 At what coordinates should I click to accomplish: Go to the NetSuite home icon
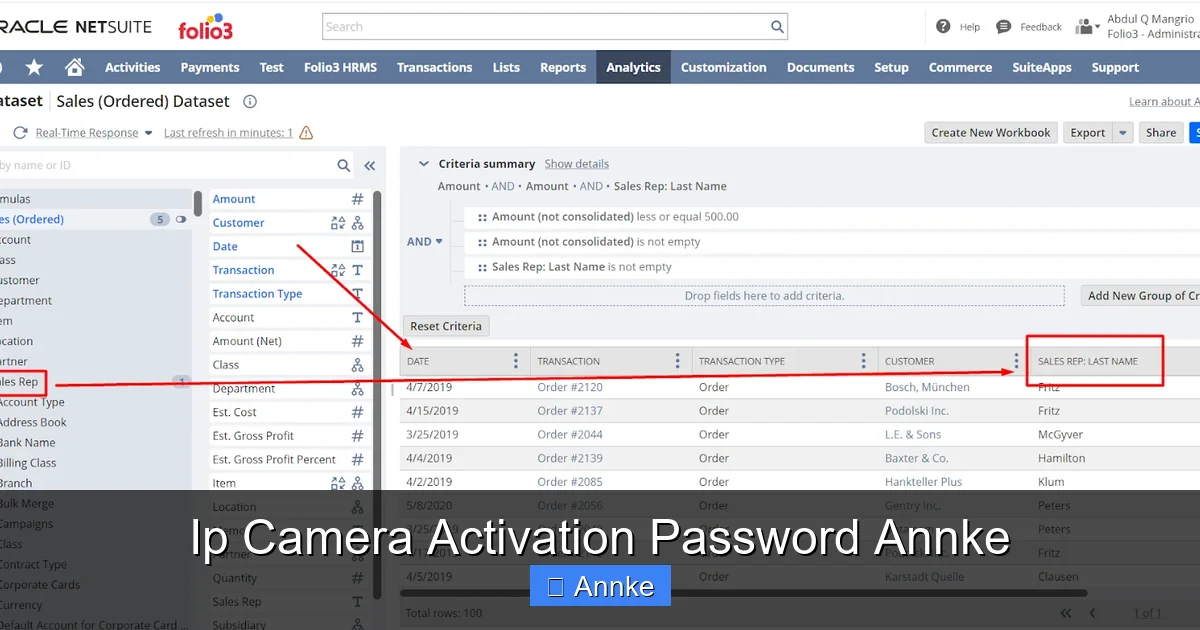[74, 67]
